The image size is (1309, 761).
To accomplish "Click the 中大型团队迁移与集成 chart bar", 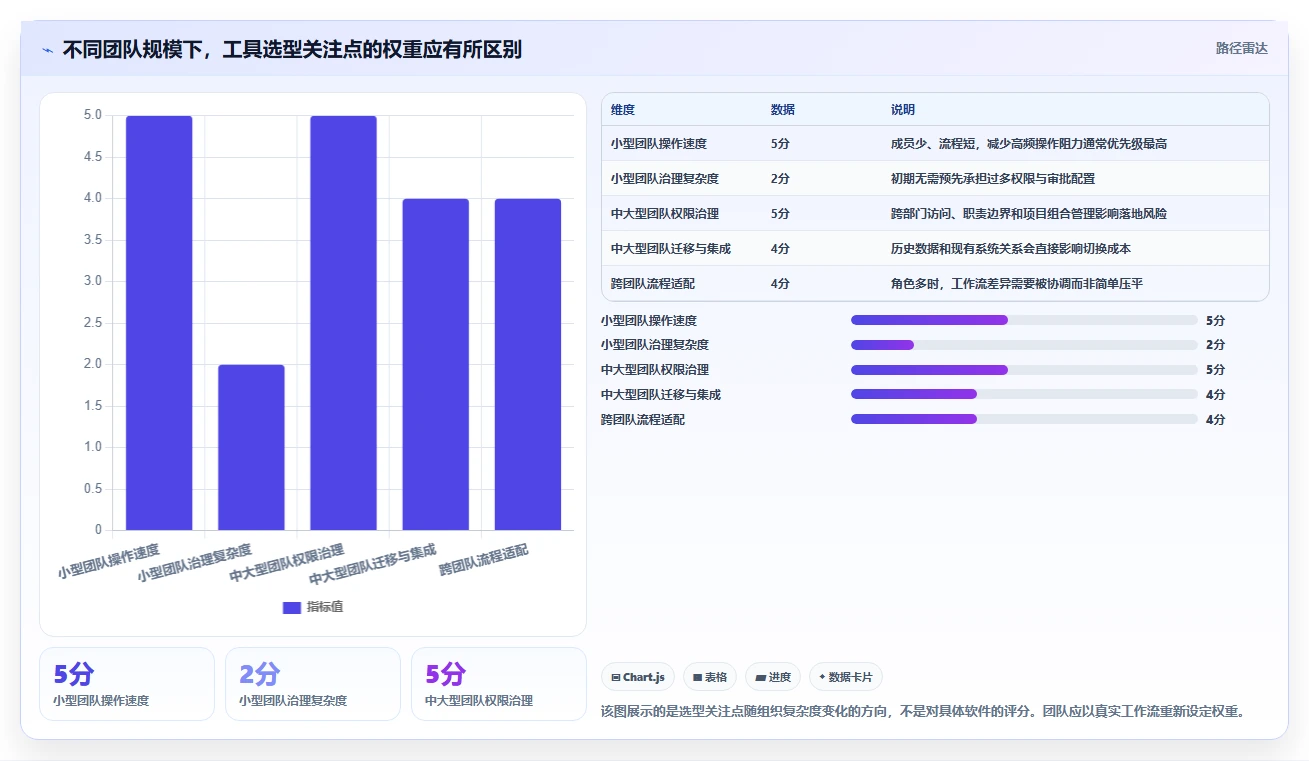I will 435,364.
